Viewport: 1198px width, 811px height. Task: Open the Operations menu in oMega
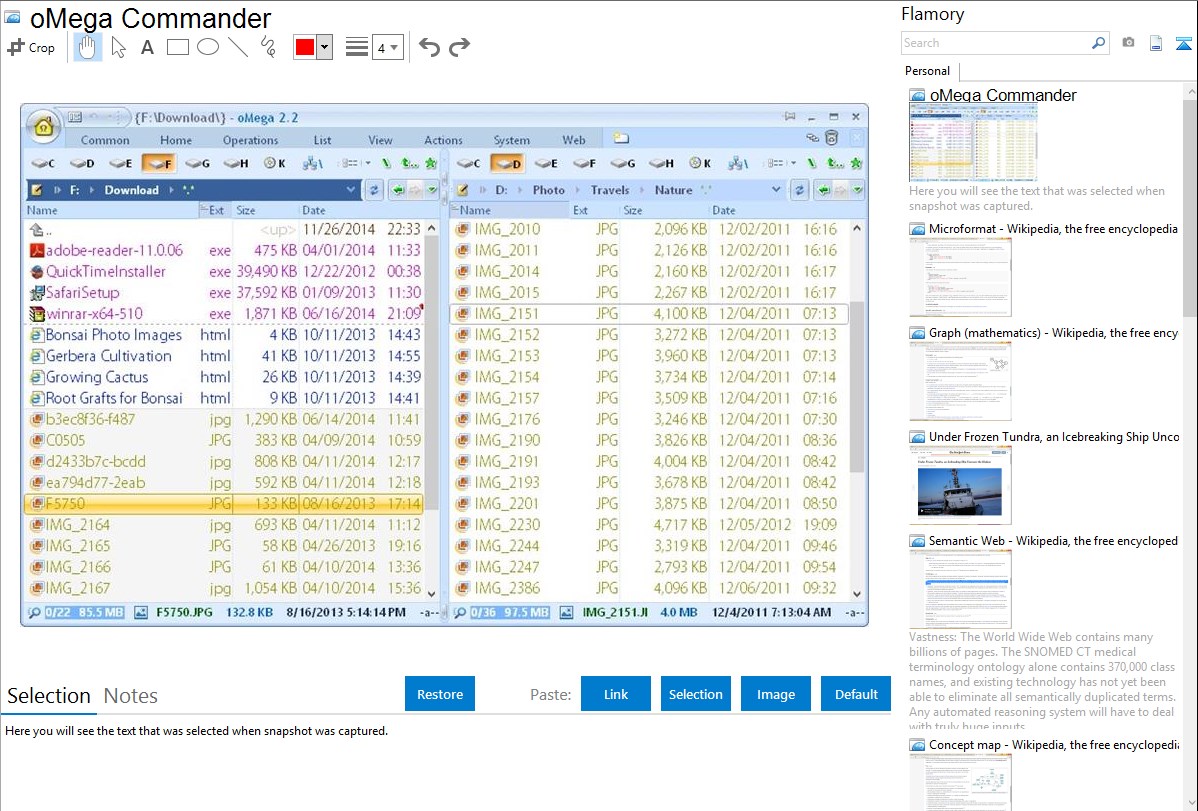251,140
